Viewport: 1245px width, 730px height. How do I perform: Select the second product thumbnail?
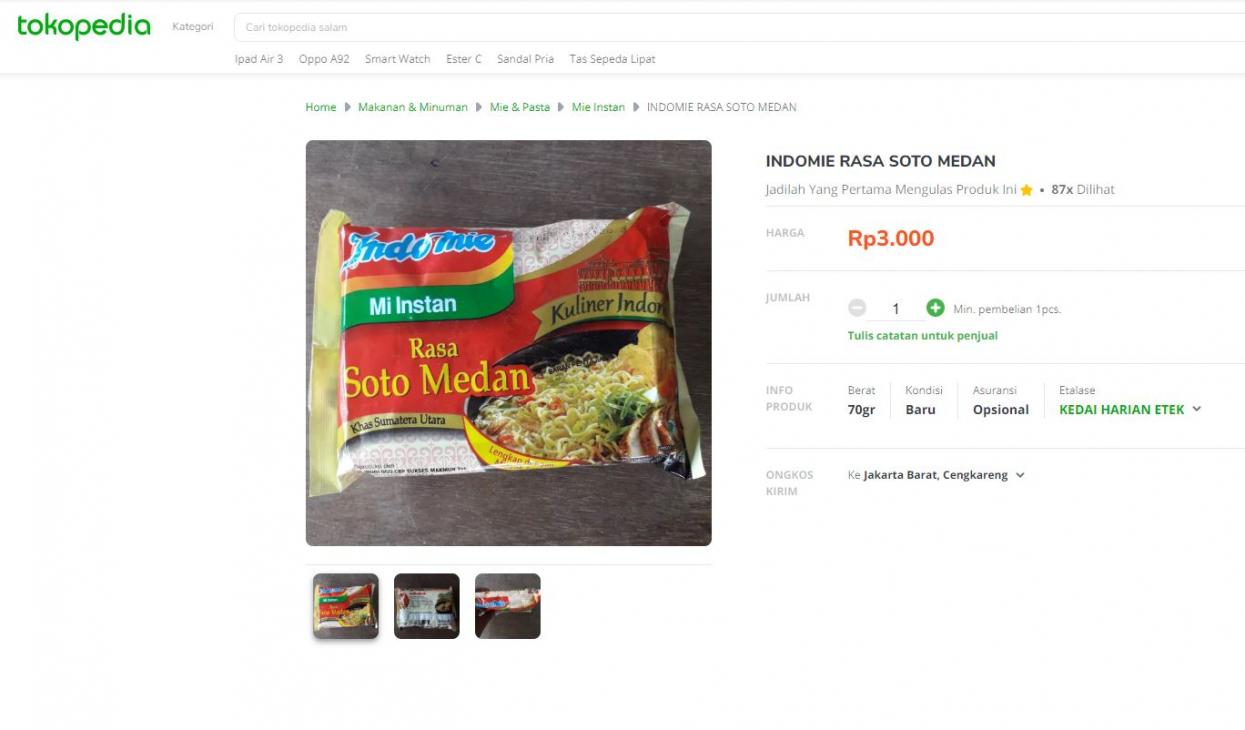click(426, 606)
